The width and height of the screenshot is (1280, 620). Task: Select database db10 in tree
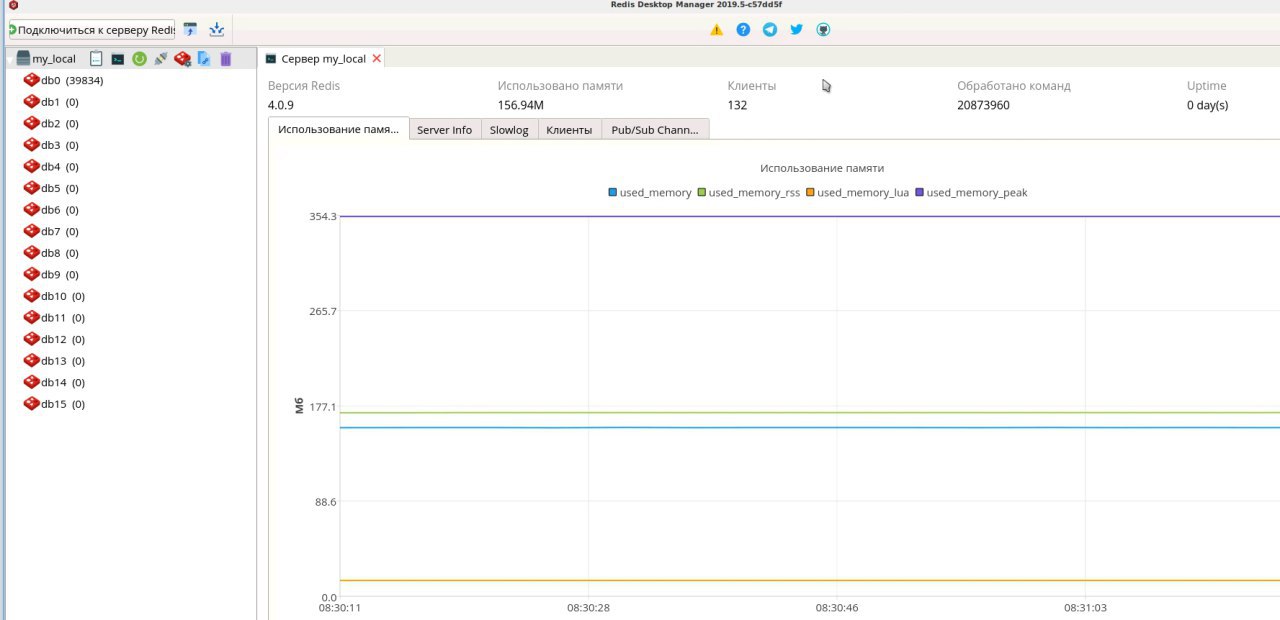pyautogui.click(x=55, y=296)
